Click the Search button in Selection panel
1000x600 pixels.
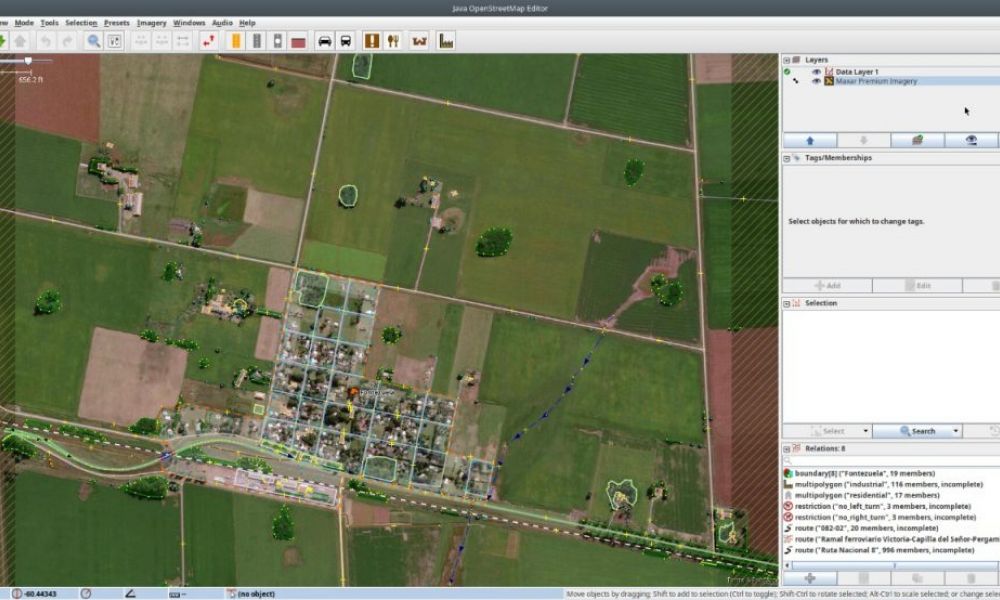pos(917,431)
